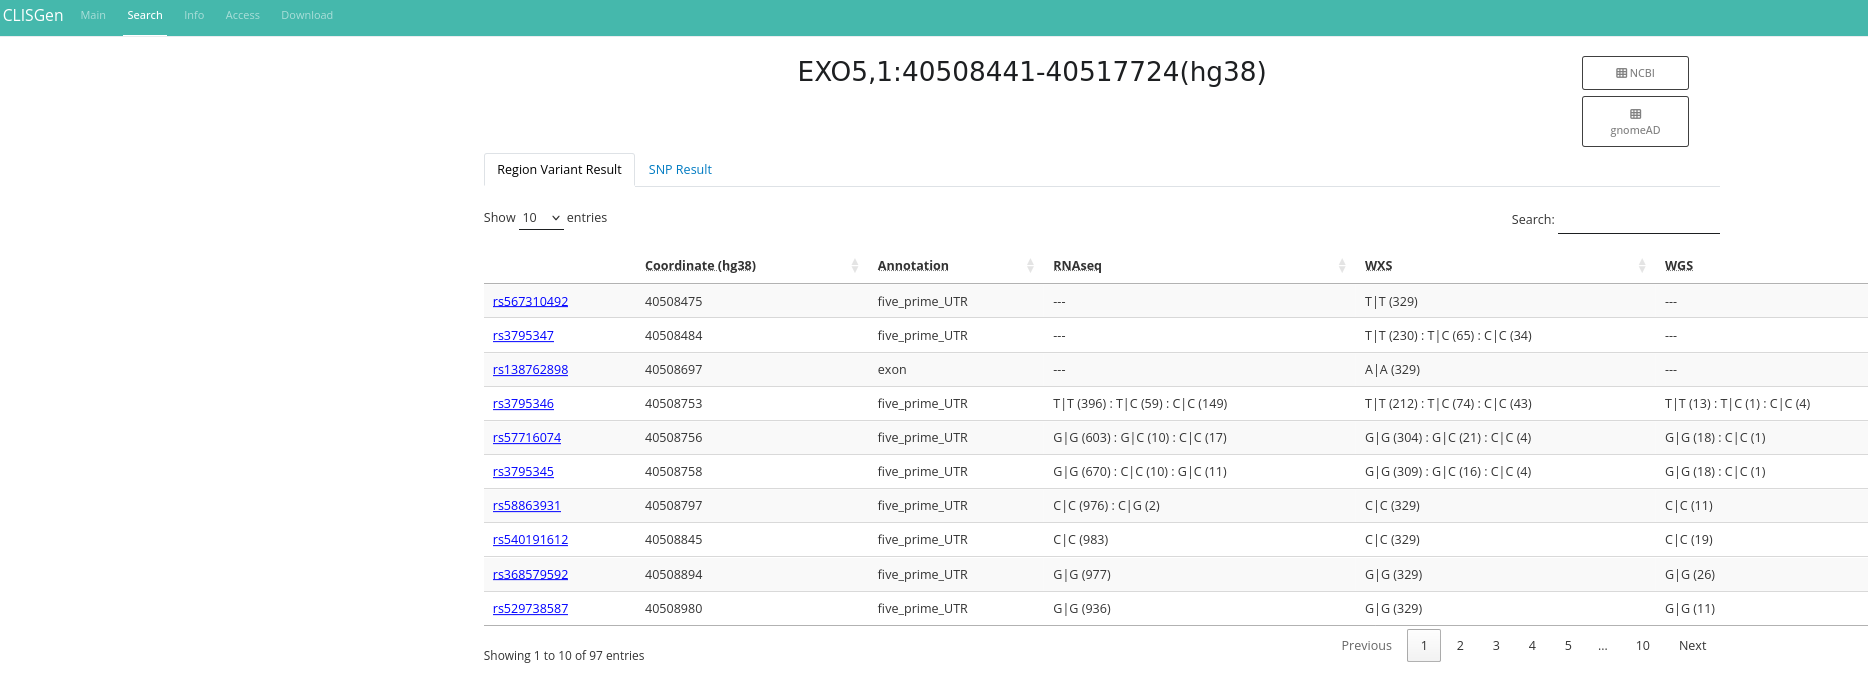Select the Region Variant Result tab

click(559, 170)
